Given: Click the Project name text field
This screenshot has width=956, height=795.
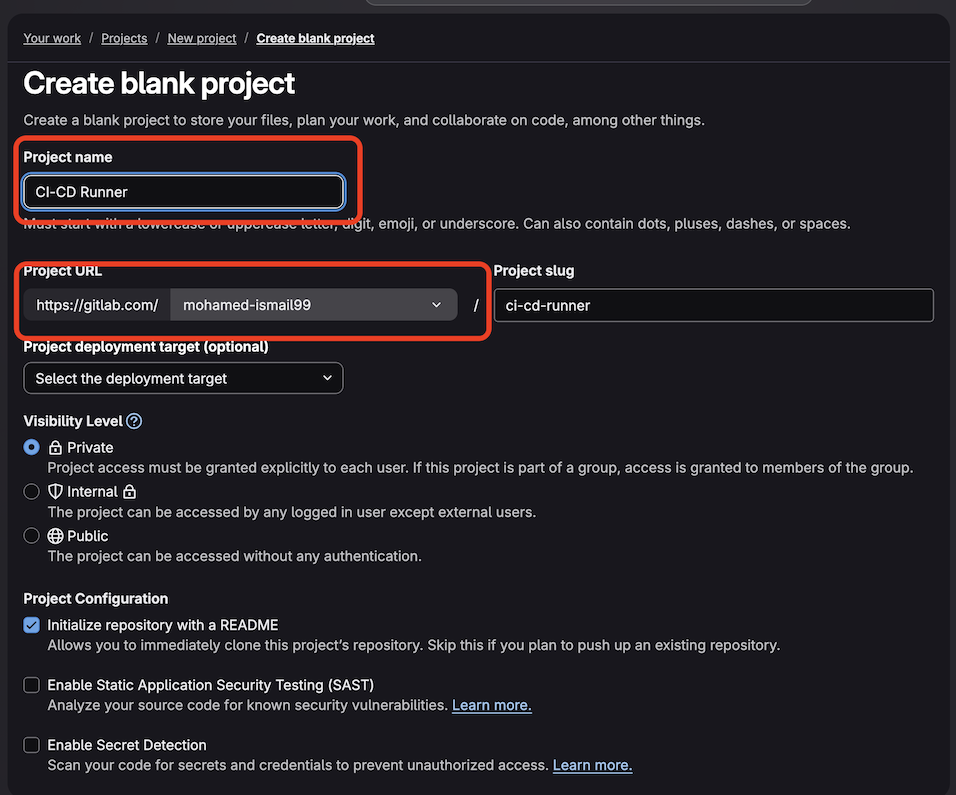Looking at the screenshot, I should pos(183,191).
